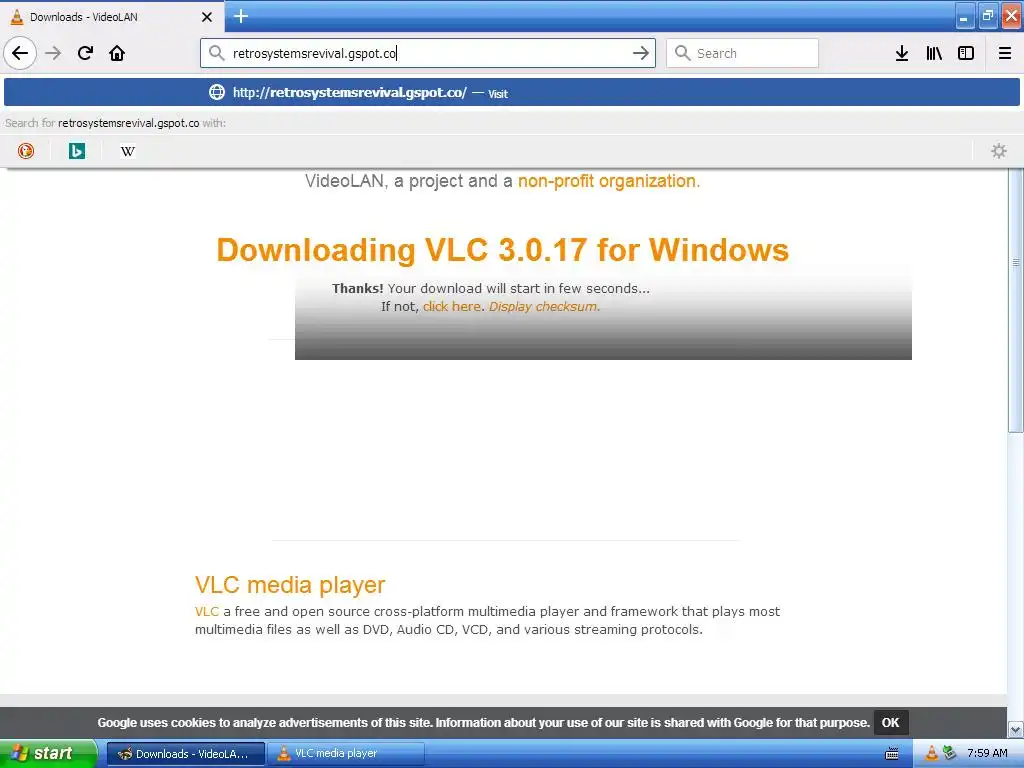Search with DuckDuckGo one-off engine
This screenshot has width=1024, height=768.
[x=25, y=151]
